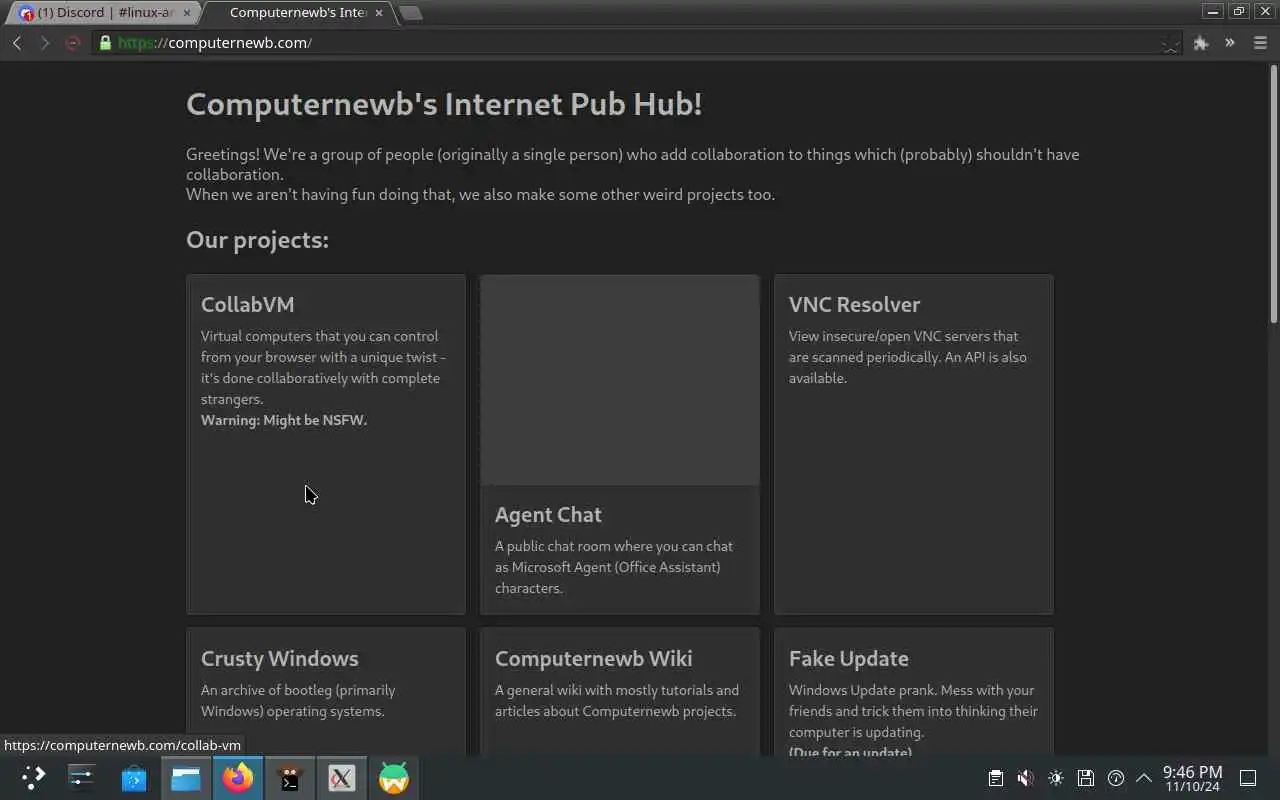Open the KDE application launcher
This screenshot has height=800, width=1280.
(33, 777)
